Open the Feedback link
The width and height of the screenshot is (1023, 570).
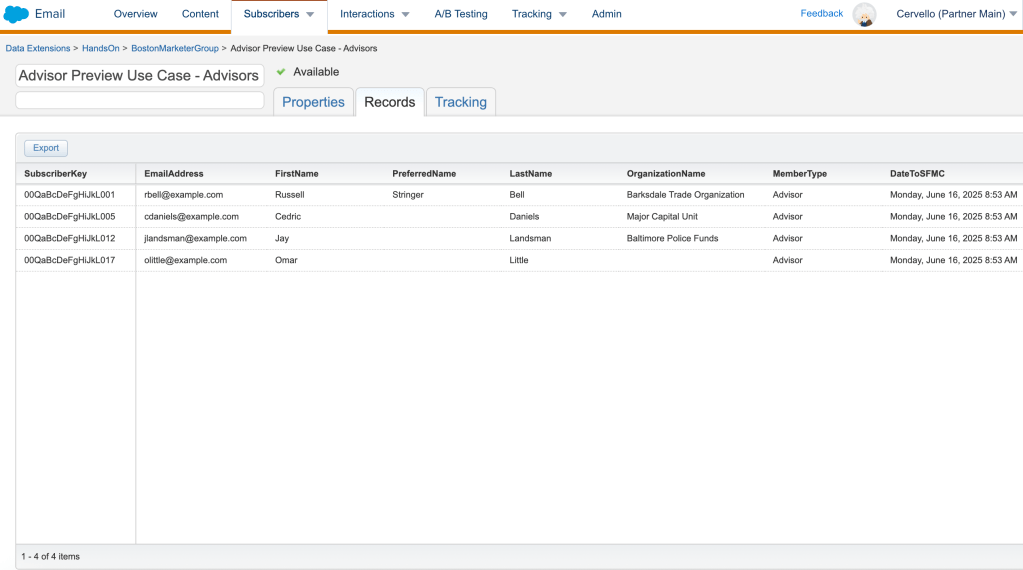821,14
